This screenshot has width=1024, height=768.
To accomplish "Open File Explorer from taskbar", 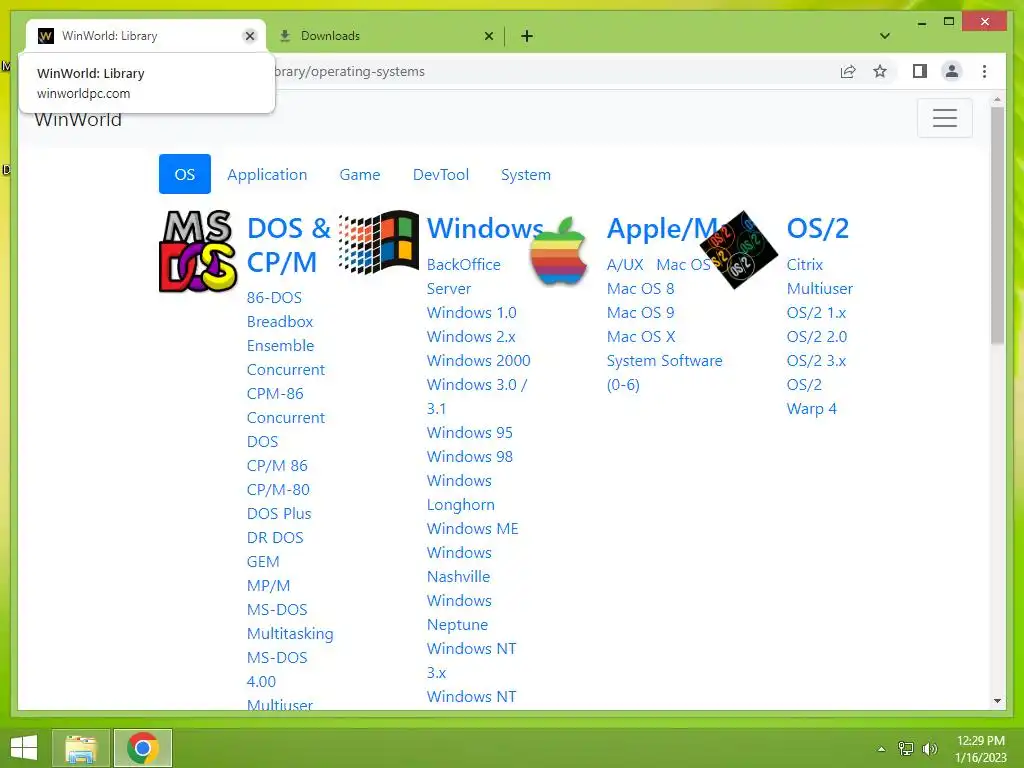I will tap(81, 748).
